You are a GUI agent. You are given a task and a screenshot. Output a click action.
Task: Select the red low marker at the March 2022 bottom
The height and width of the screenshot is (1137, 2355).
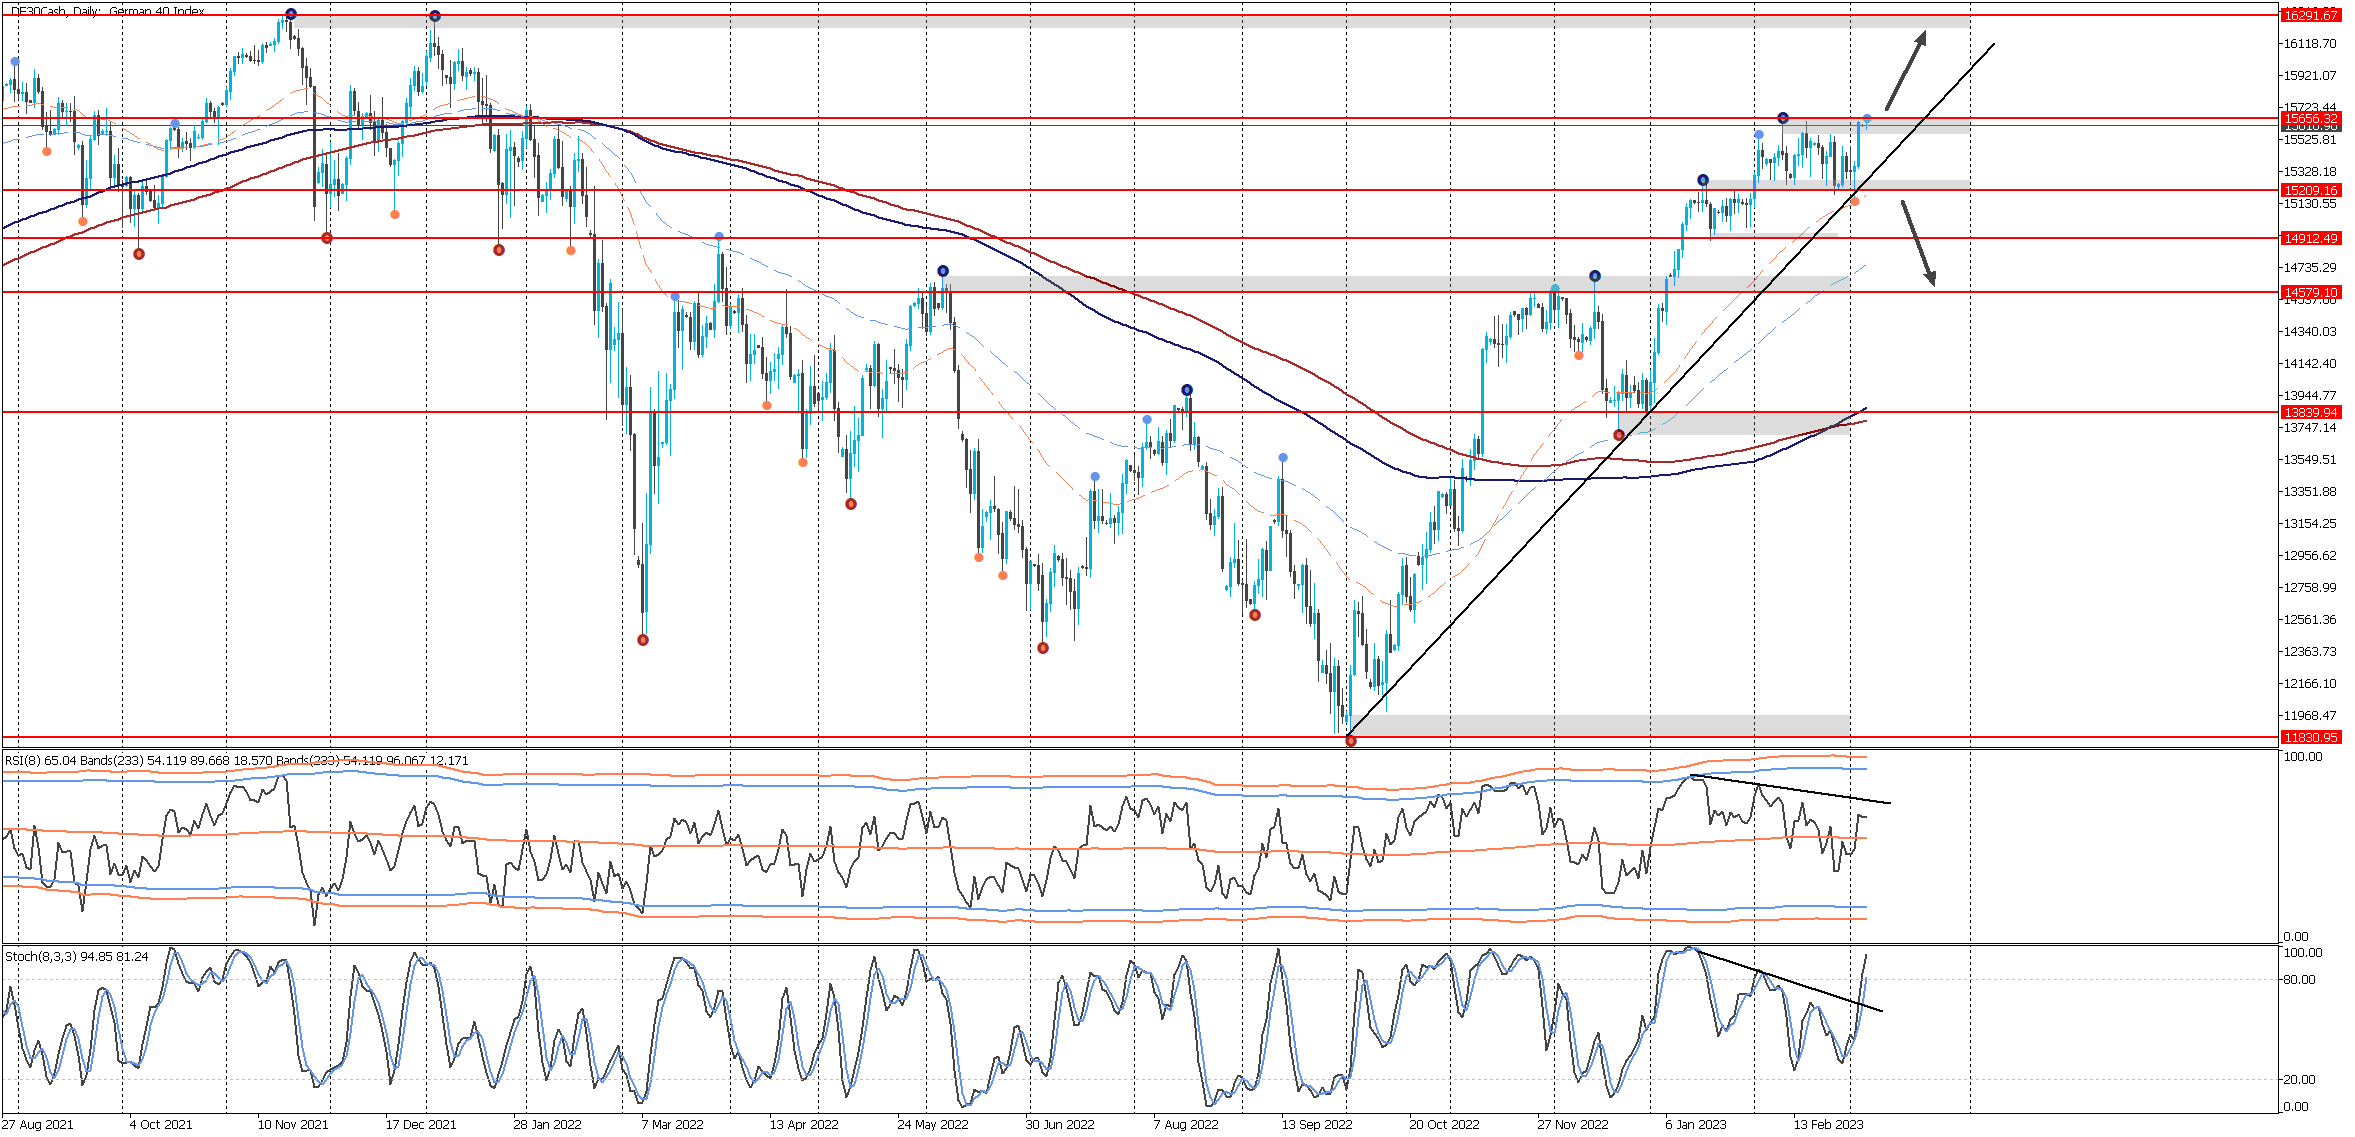click(x=643, y=640)
